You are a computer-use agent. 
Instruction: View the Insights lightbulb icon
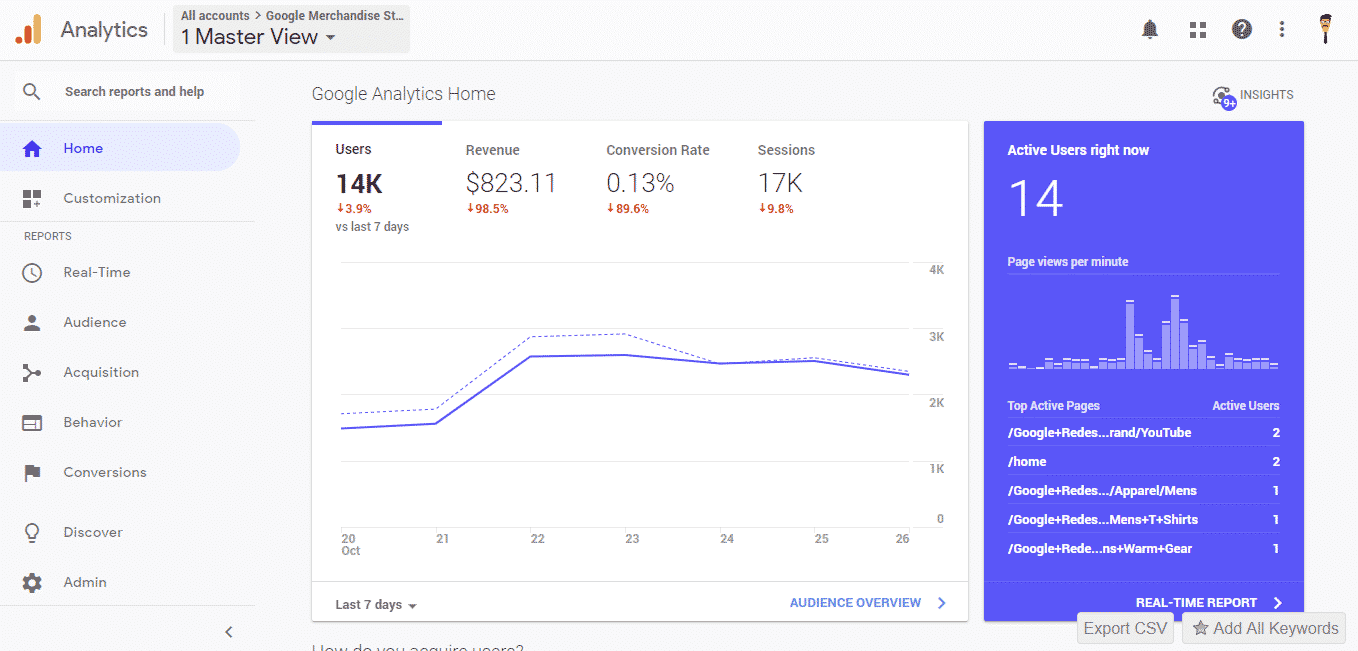tap(1221, 95)
